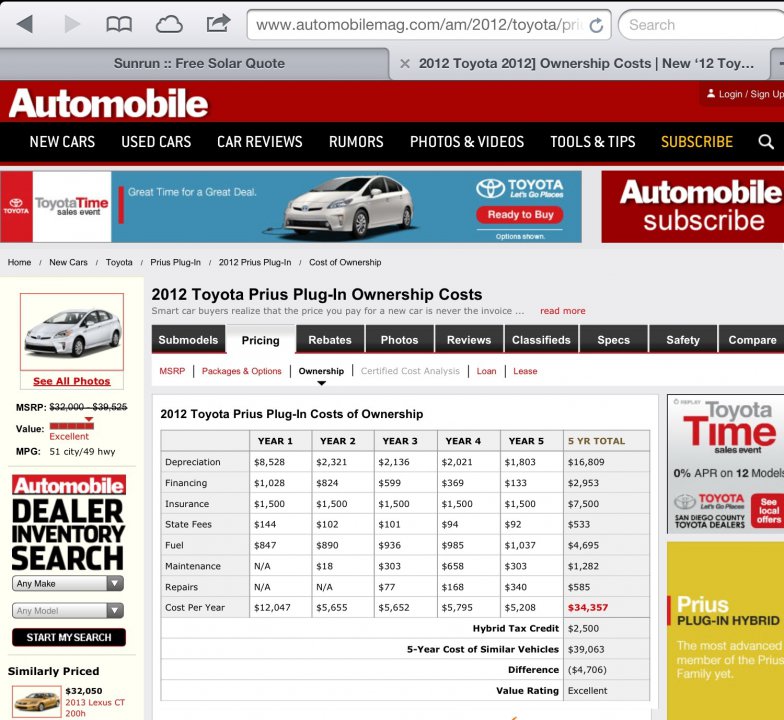Open the Ownership sub-tab
784x720 pixels.
(321, 371)
